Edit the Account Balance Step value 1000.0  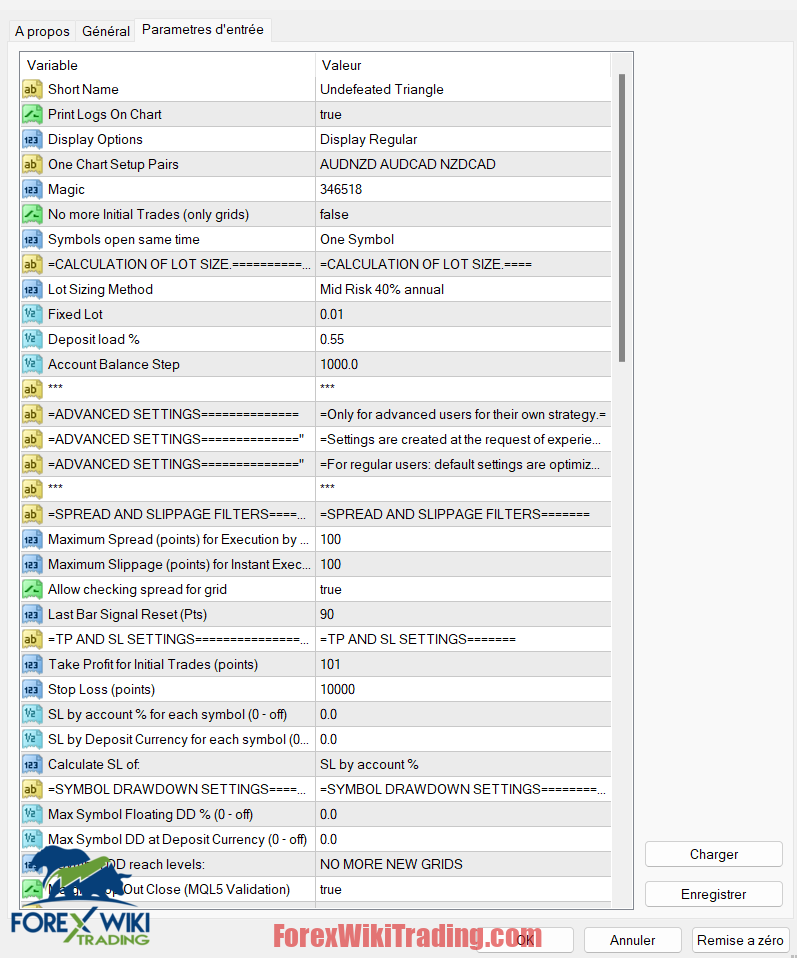pyautogui.click(x=463, y=364)
